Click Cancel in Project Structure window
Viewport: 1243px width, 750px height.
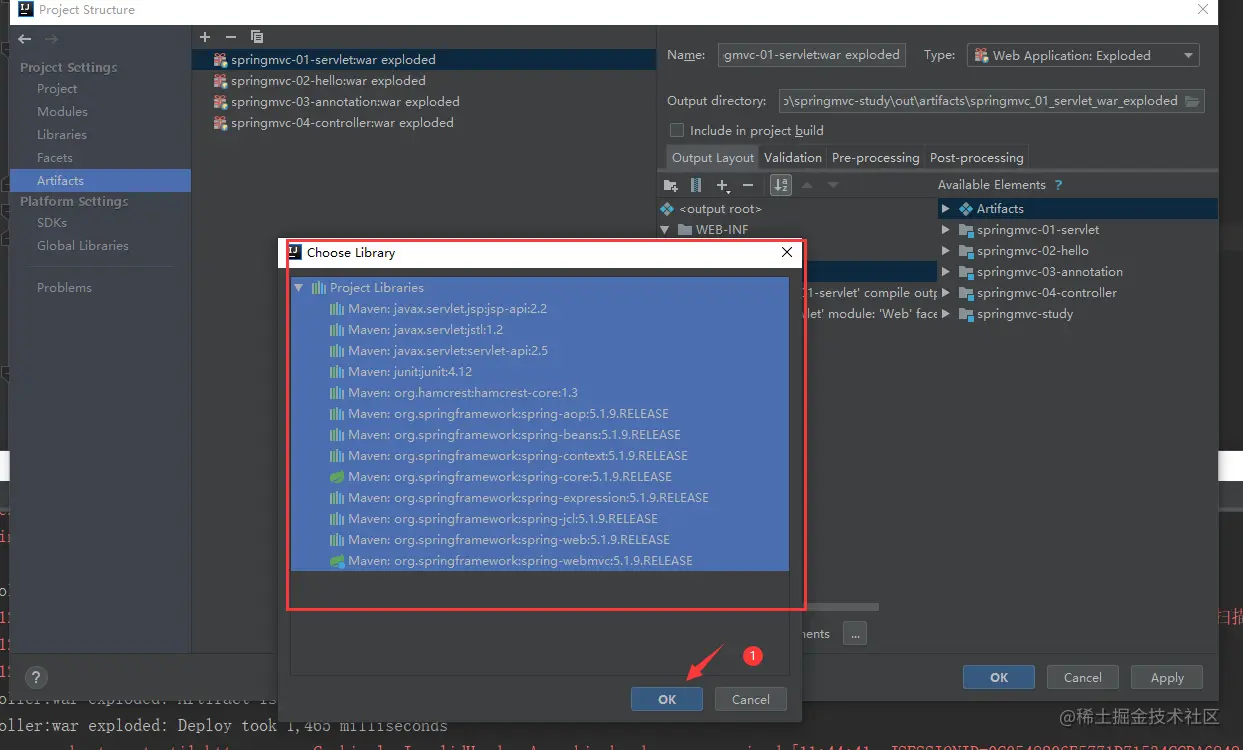pos(1083,677)
